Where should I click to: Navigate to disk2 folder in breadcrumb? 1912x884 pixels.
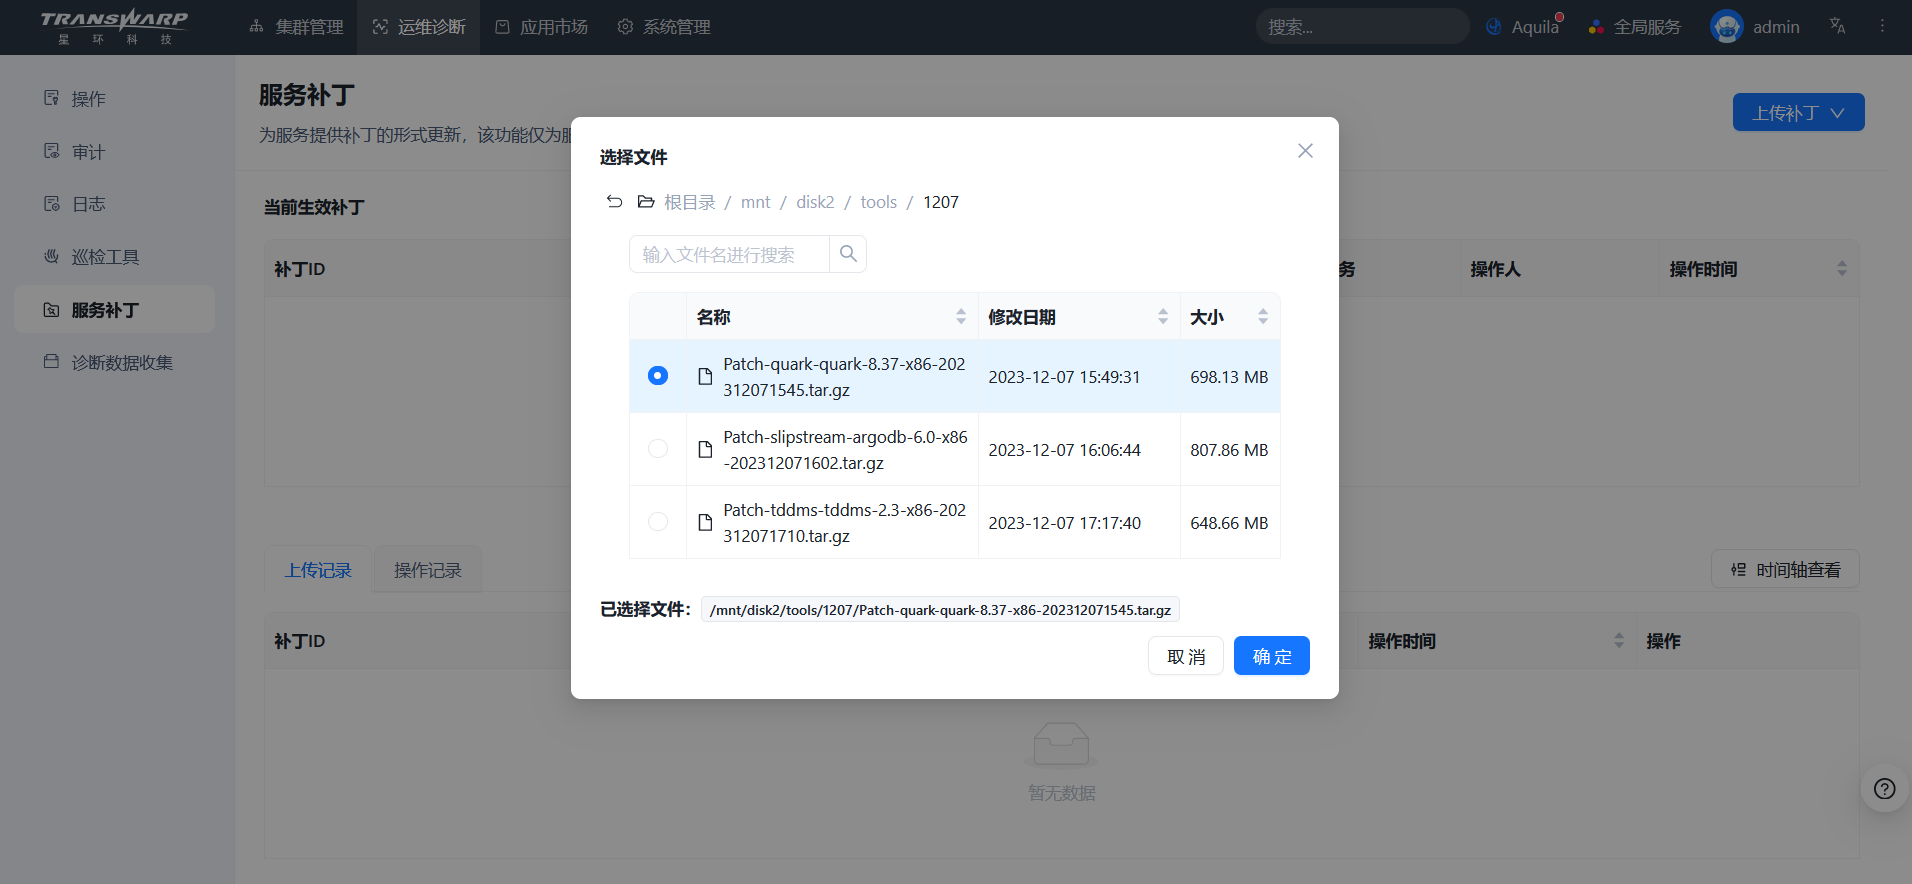[x=815, y=202]
